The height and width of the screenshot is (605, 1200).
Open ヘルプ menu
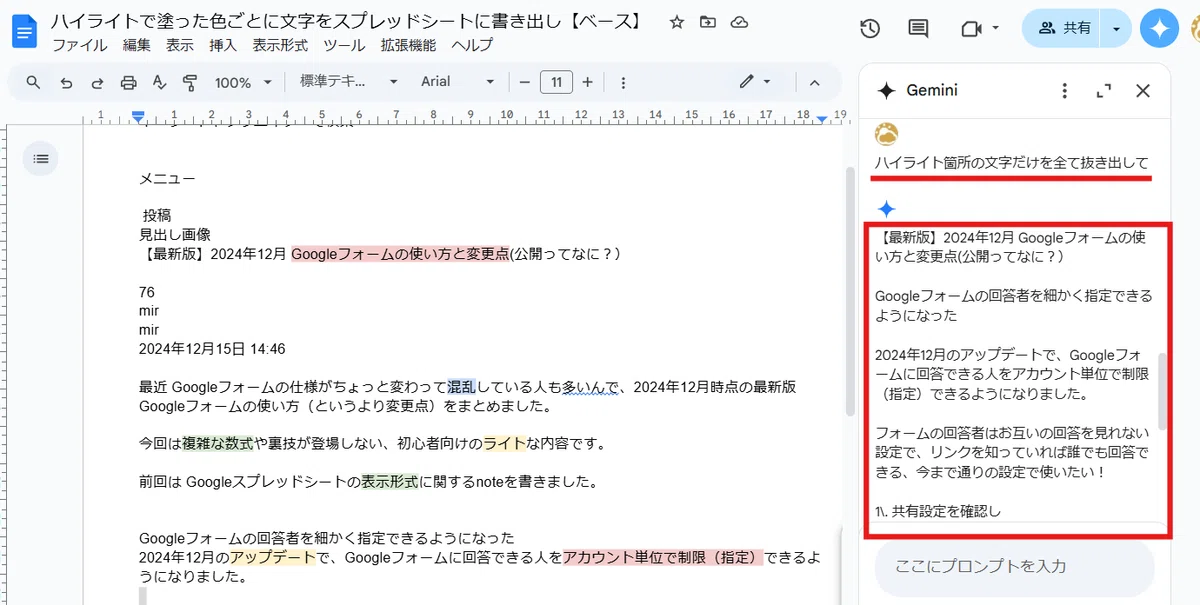click(472, 45)
